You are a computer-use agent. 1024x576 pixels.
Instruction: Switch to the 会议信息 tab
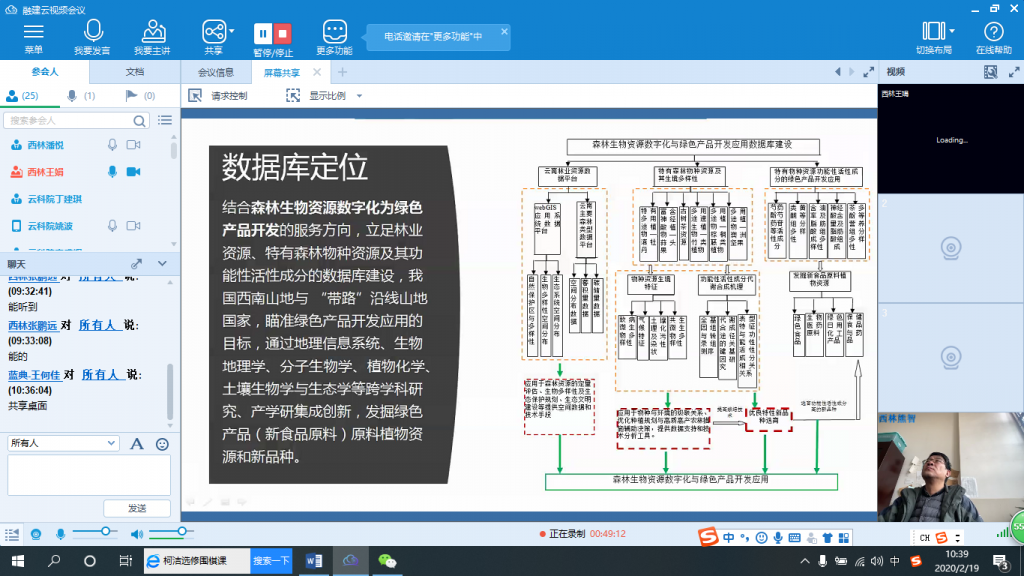coord(215,72)
